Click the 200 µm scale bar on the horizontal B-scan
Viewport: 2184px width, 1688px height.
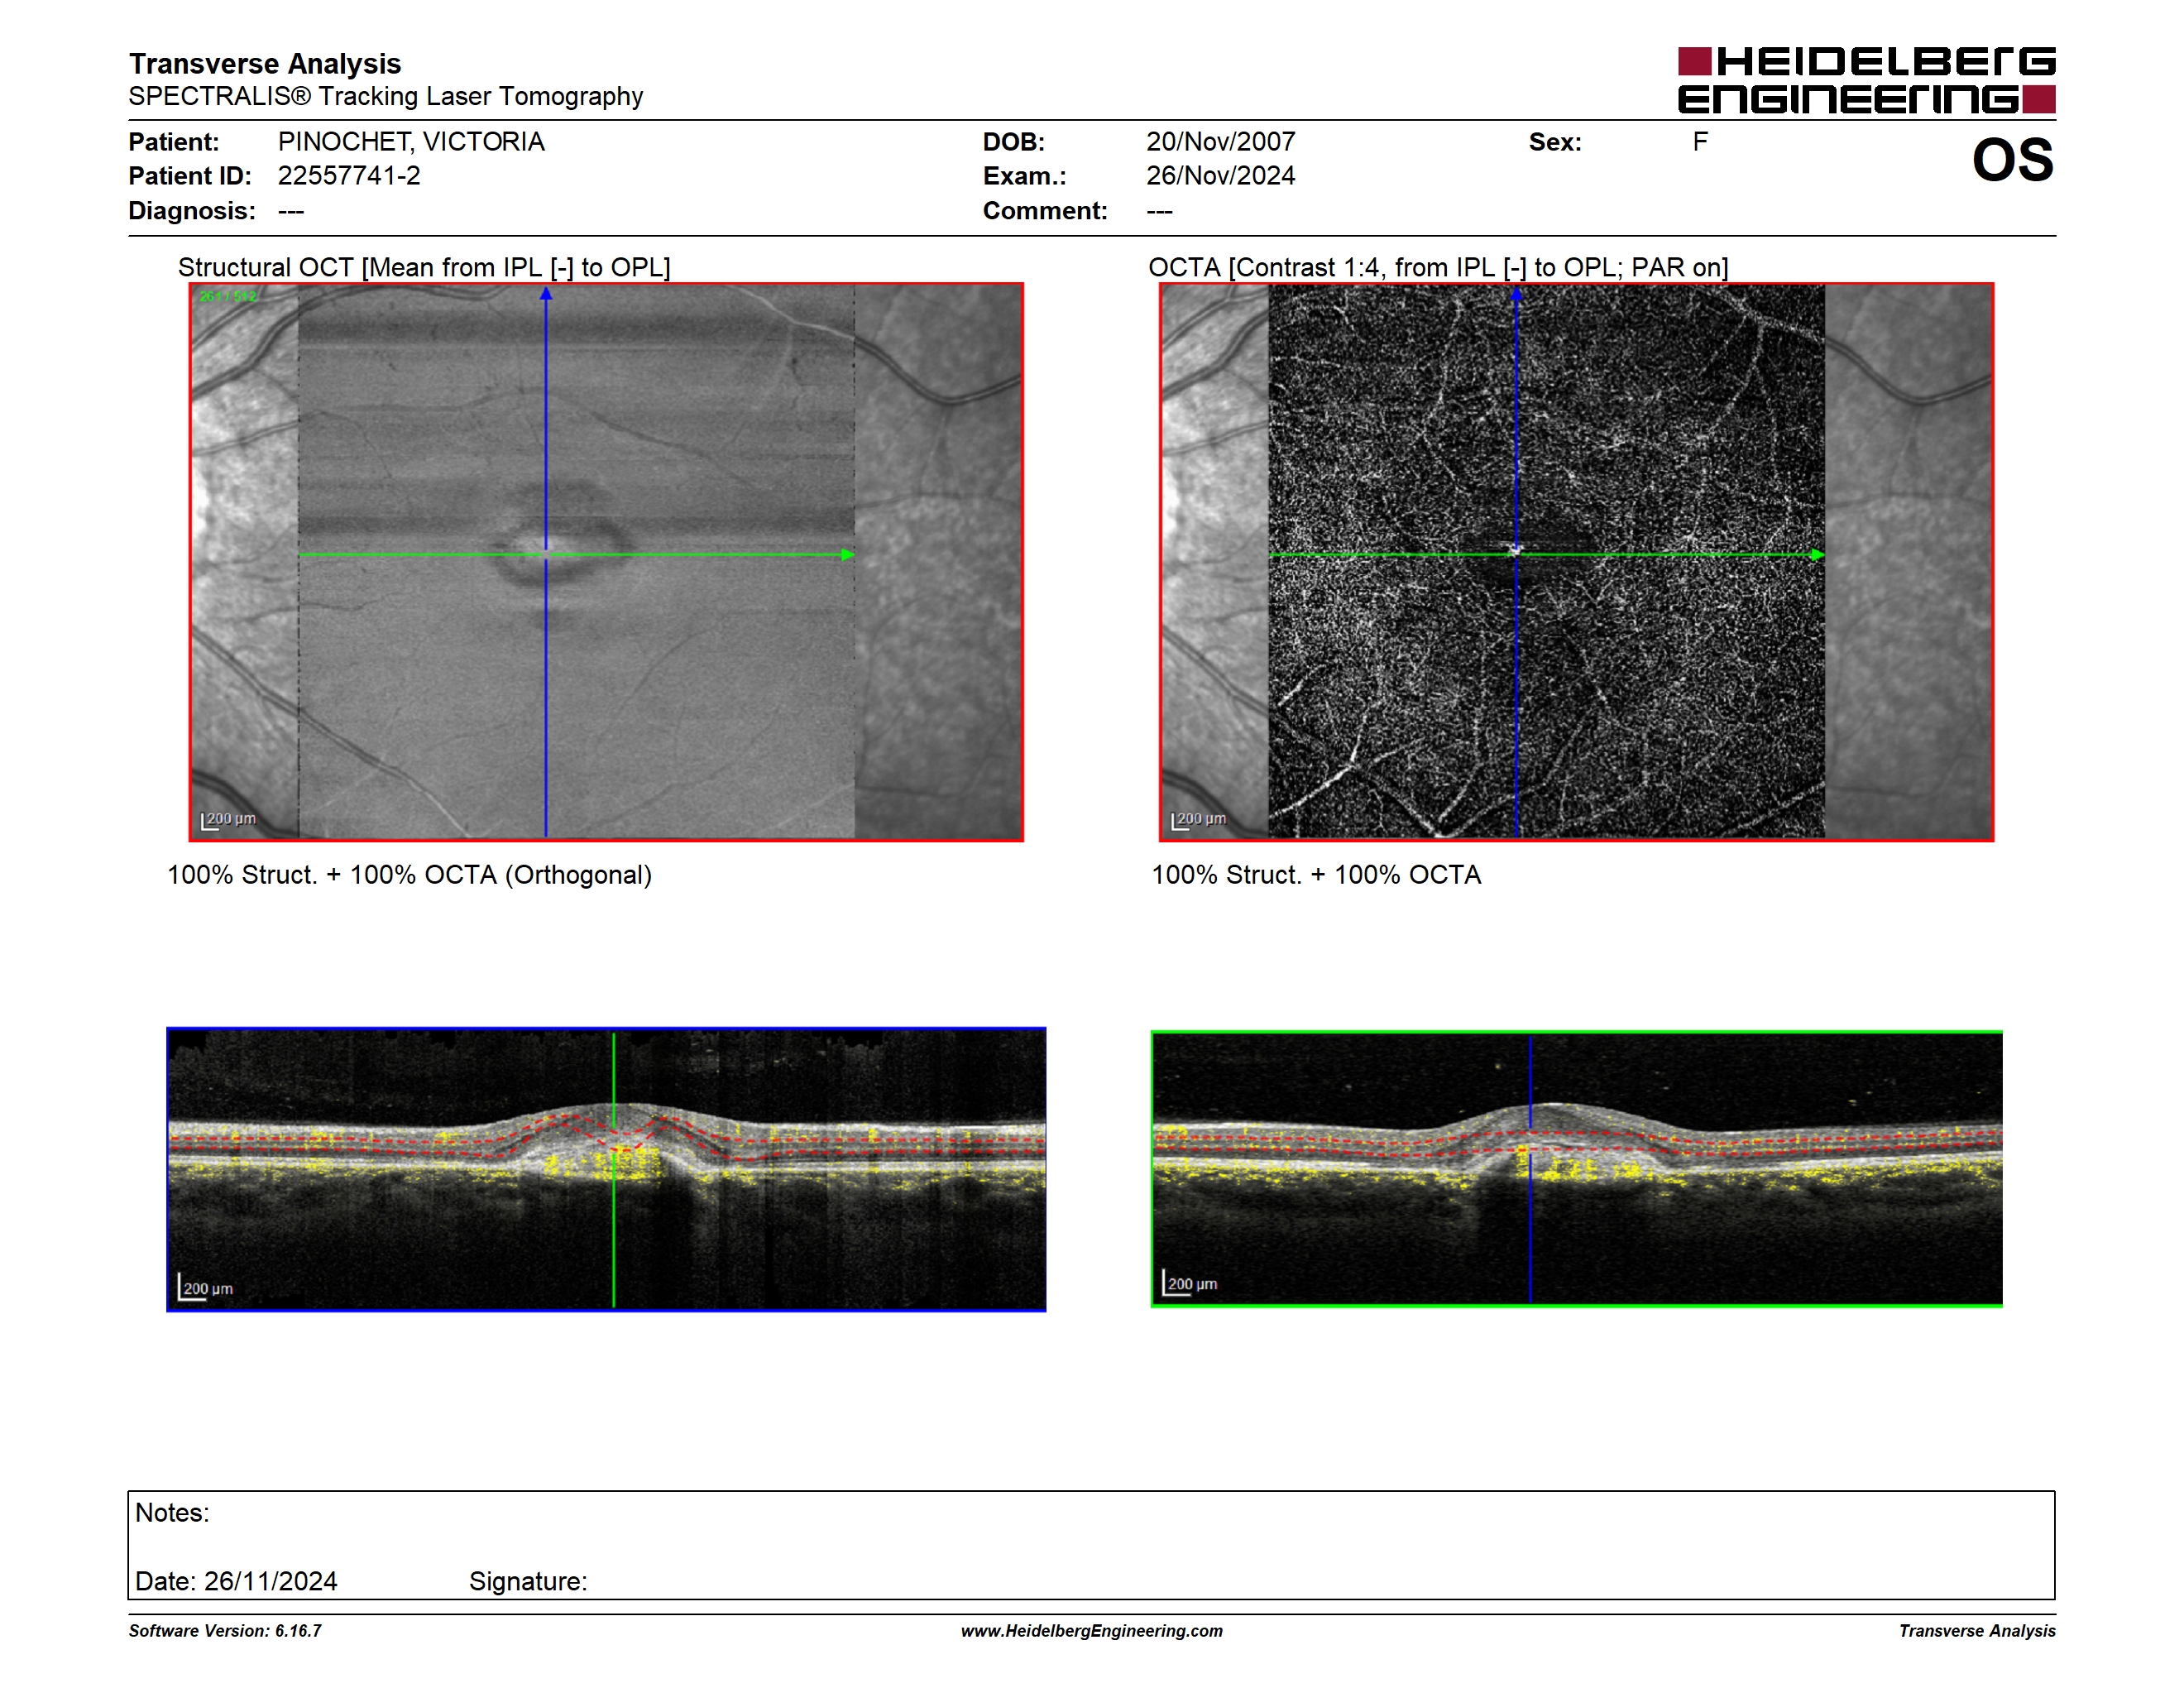tap(1190, 1283)
